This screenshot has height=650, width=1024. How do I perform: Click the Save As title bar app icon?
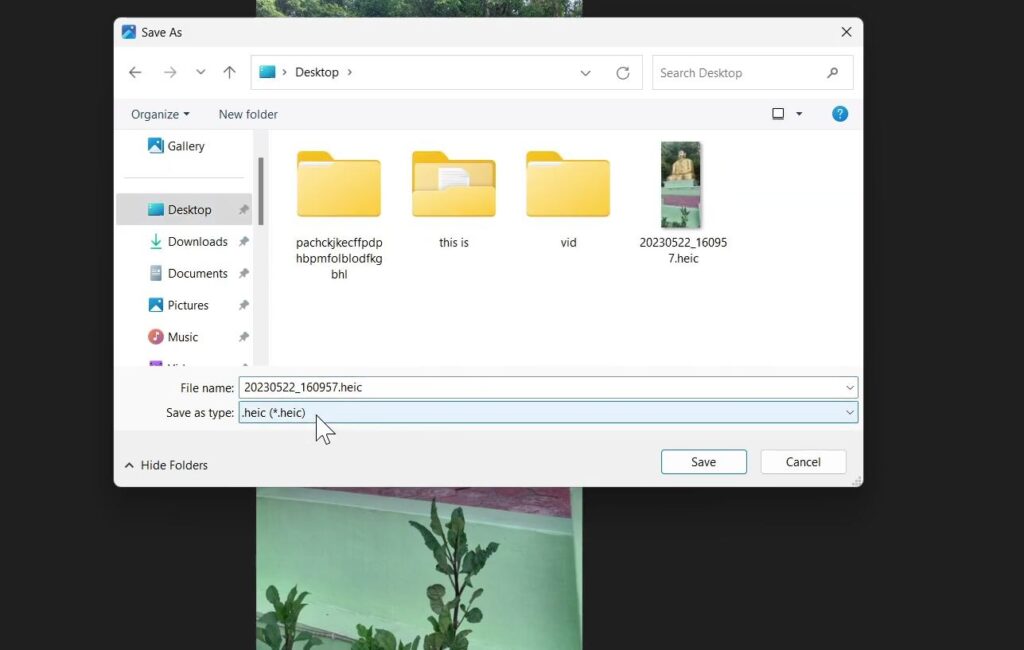(x=129, y=32)
